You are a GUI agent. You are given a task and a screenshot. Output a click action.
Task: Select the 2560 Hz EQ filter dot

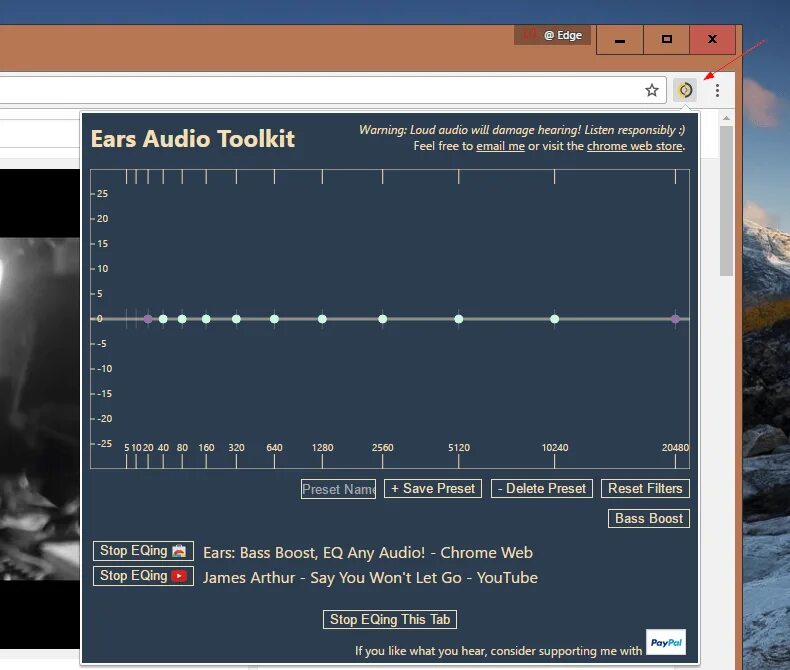coord(382,319)
